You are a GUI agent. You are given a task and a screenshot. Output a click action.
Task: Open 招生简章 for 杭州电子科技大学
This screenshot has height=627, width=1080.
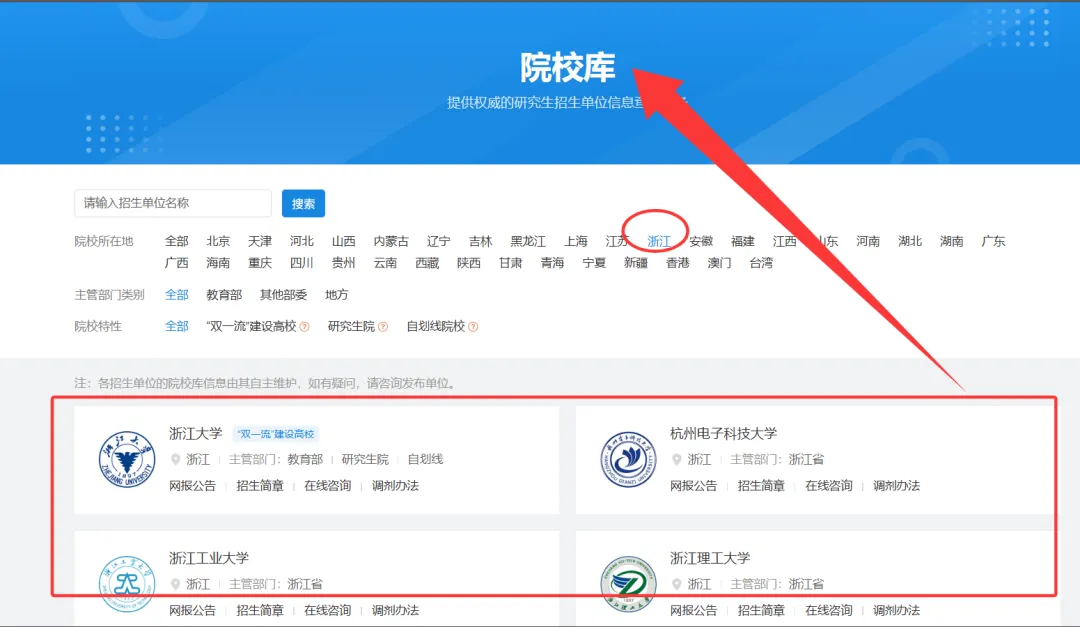[x=761, y=486]
